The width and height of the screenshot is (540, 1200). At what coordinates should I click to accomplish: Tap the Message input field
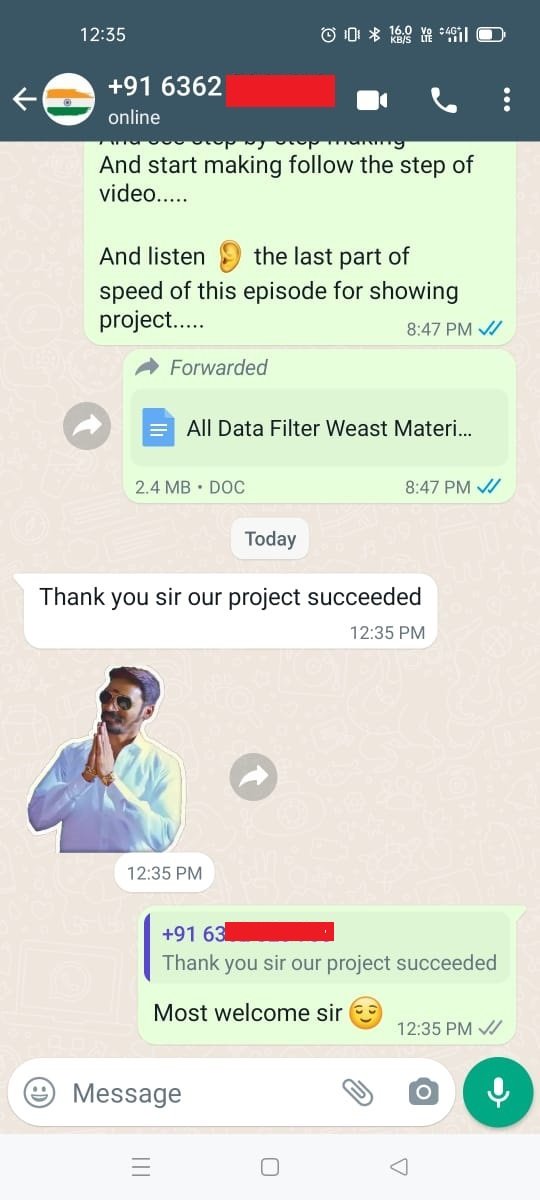(x=200, y=1093)
